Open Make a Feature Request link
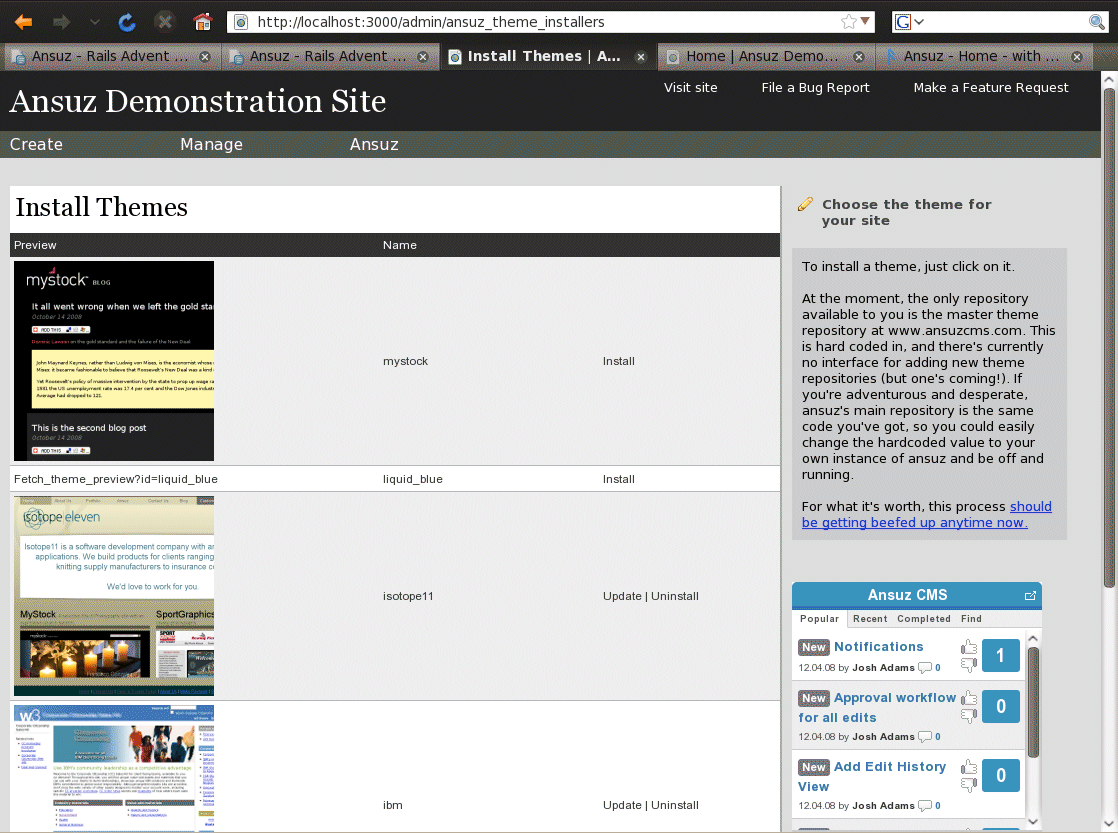1118x833 pixels. click(x=991, y=88)
